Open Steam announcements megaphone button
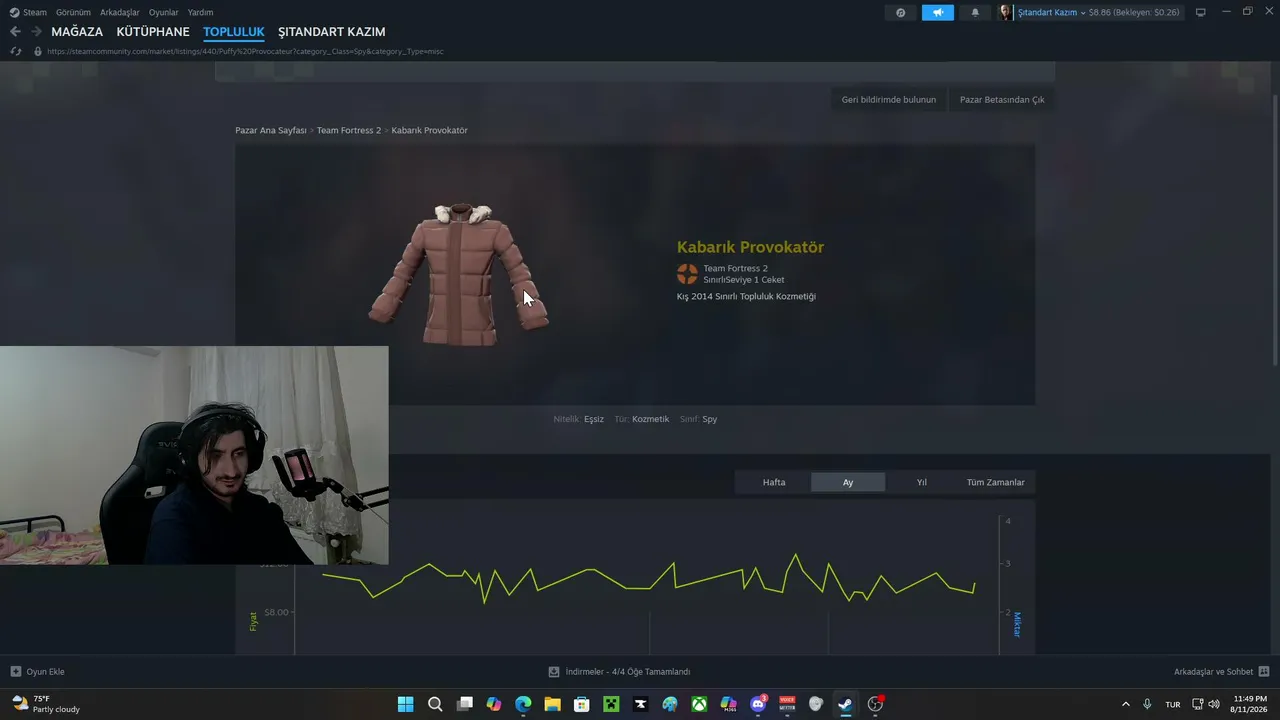The height and width of the screenshot is (720, 1280). click(x=938, y=13)
